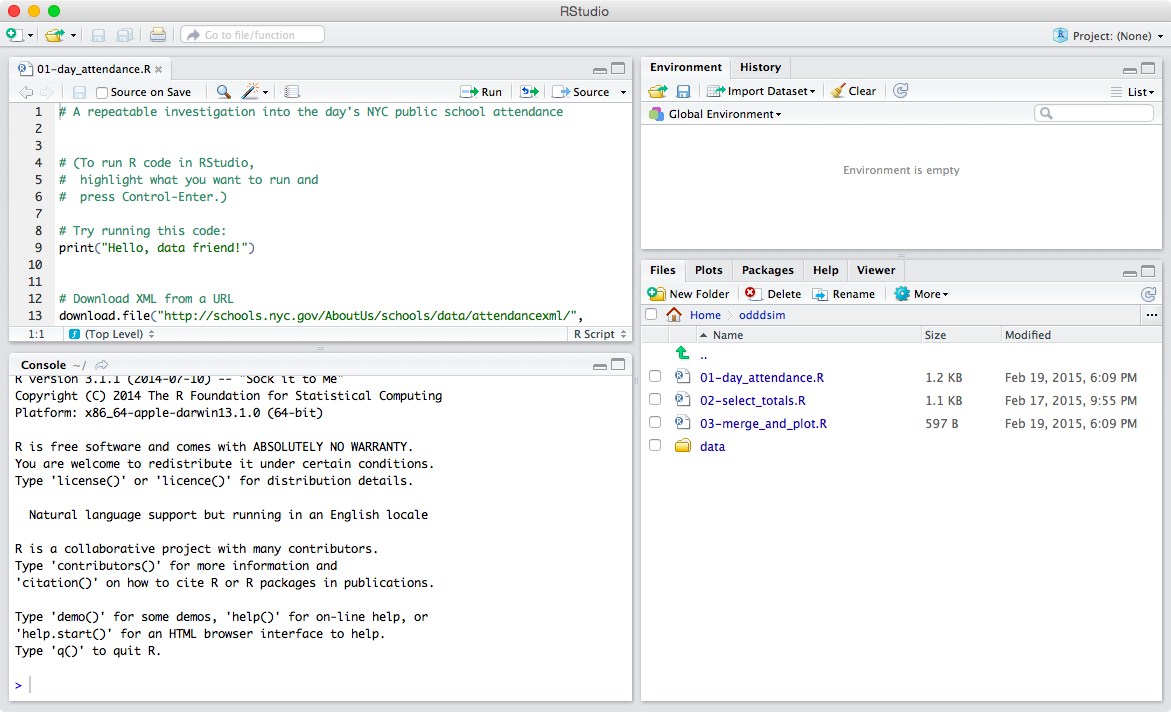The width and height of the screenshot is (1171, 712).
Task: Toggle the Source on Save checkbox
Action: [x=102, y=93]
